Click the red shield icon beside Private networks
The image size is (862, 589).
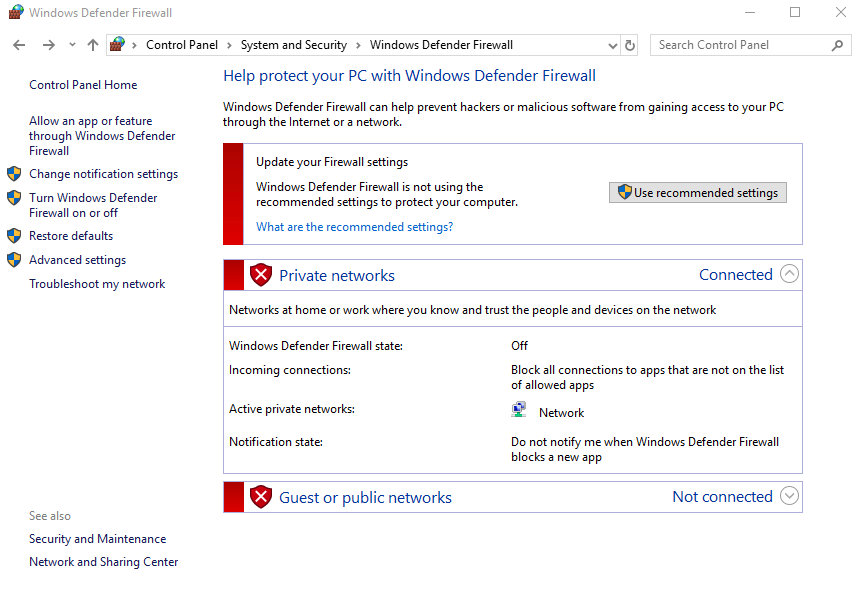pyautogui.click(x=261, y=275)
